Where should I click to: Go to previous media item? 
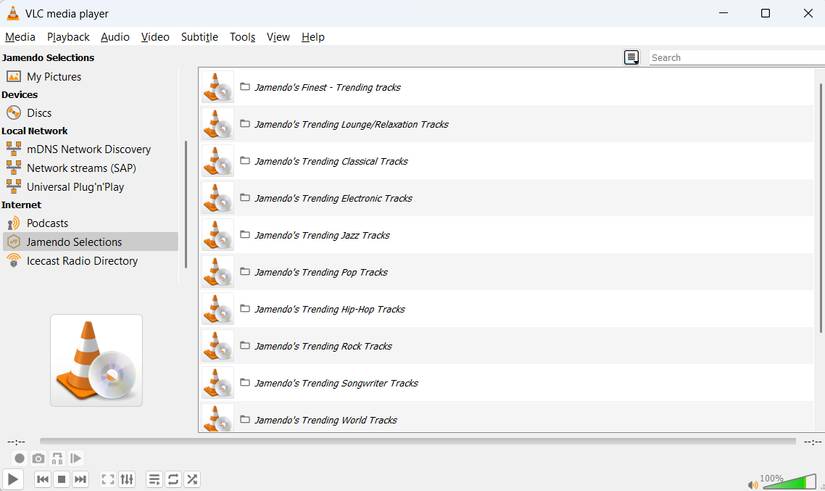[43, 479]
